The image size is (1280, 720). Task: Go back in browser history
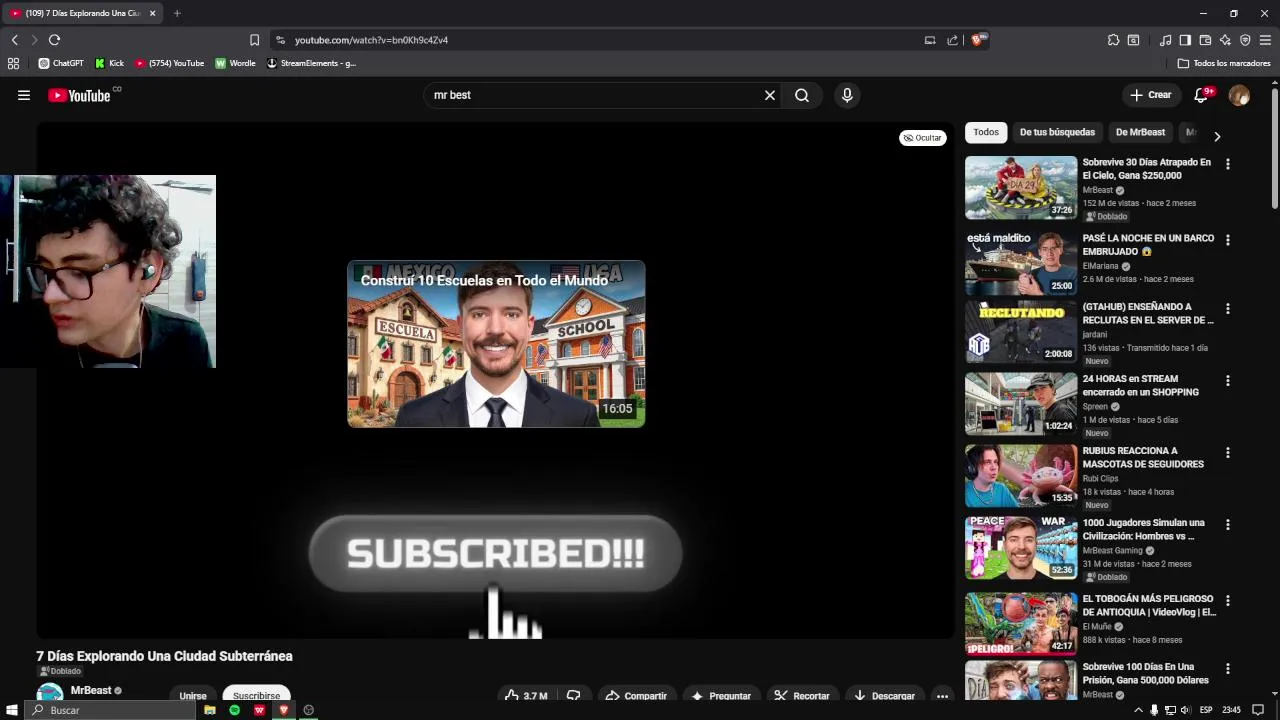coord(14,40)
